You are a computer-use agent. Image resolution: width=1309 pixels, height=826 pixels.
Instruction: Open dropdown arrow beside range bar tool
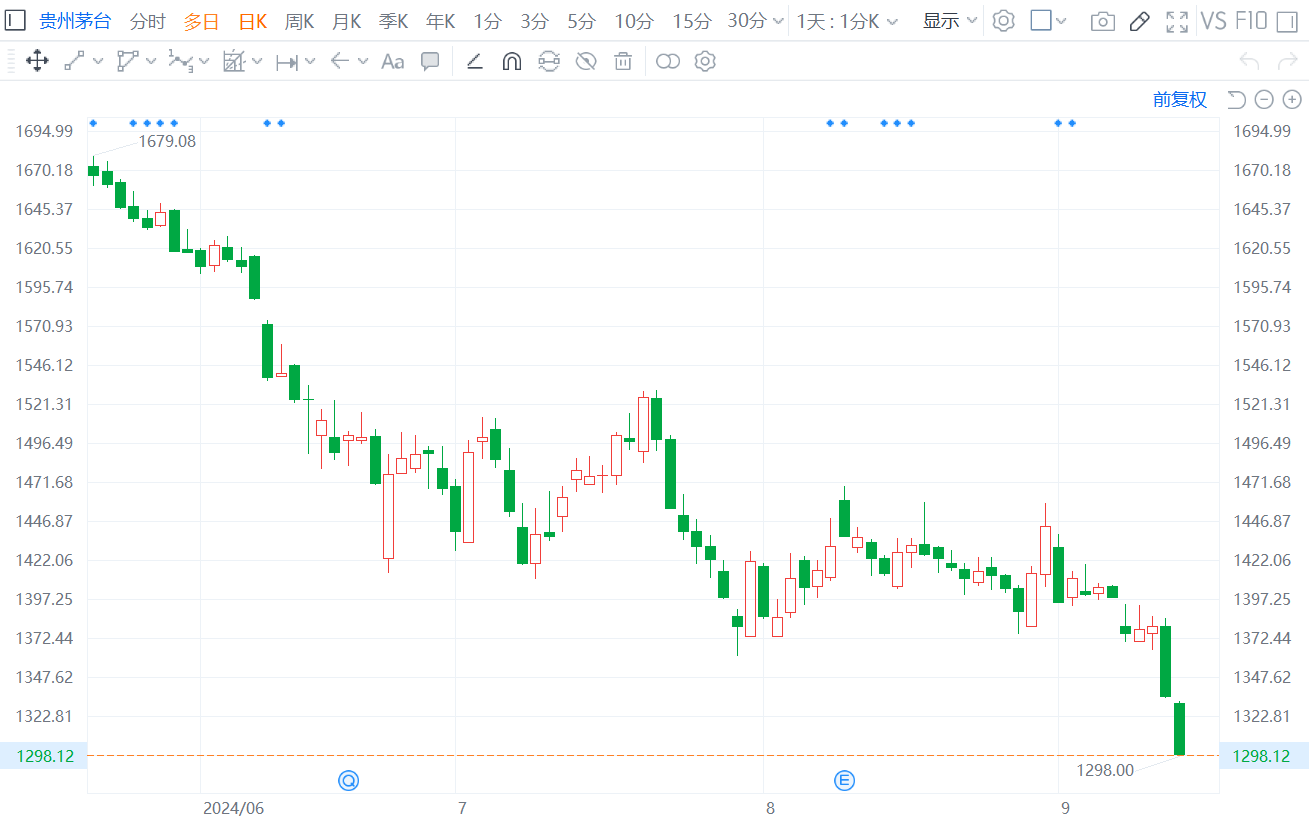(310, 62)
